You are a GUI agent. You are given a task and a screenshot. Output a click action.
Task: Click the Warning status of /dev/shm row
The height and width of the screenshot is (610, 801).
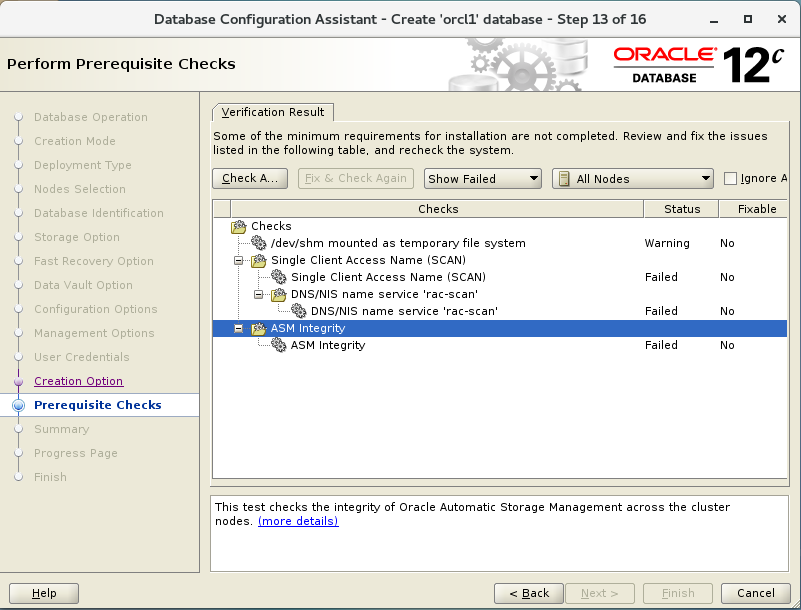(x=667, y=243)
